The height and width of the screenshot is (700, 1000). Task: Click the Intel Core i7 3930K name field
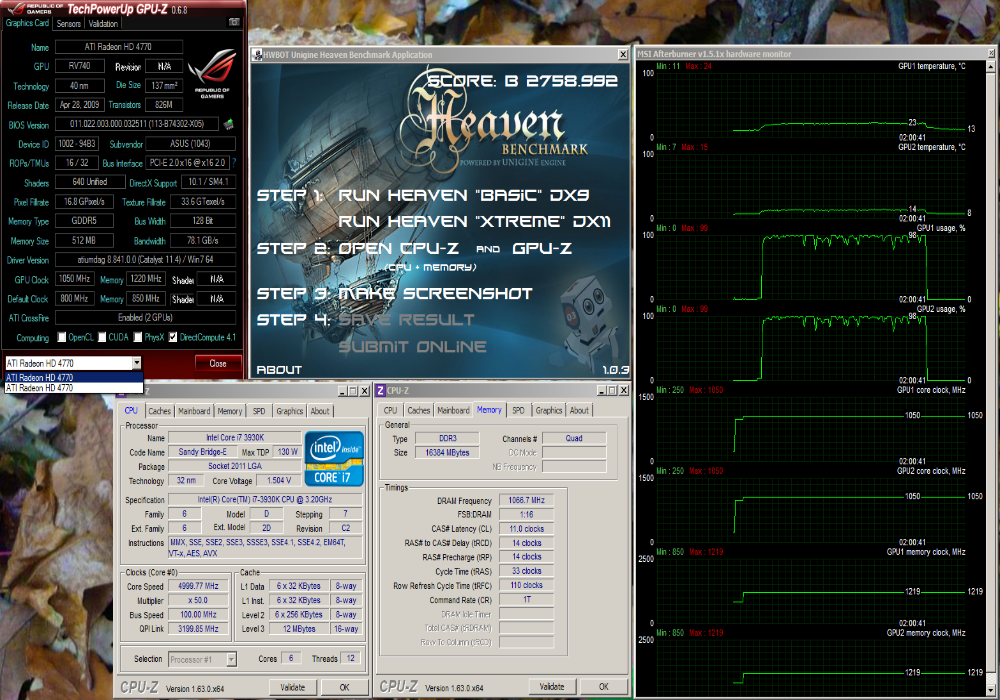point(235,437)
